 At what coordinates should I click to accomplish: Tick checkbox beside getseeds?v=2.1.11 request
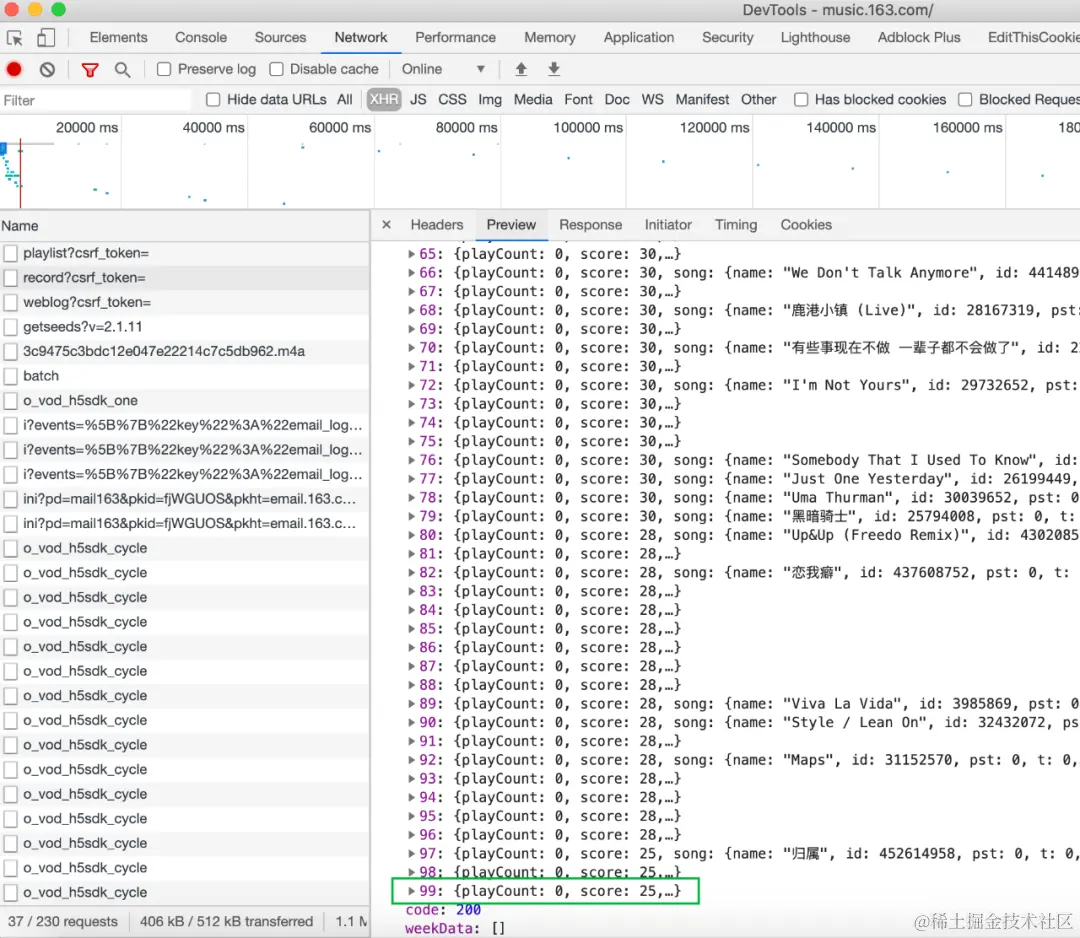10,327
